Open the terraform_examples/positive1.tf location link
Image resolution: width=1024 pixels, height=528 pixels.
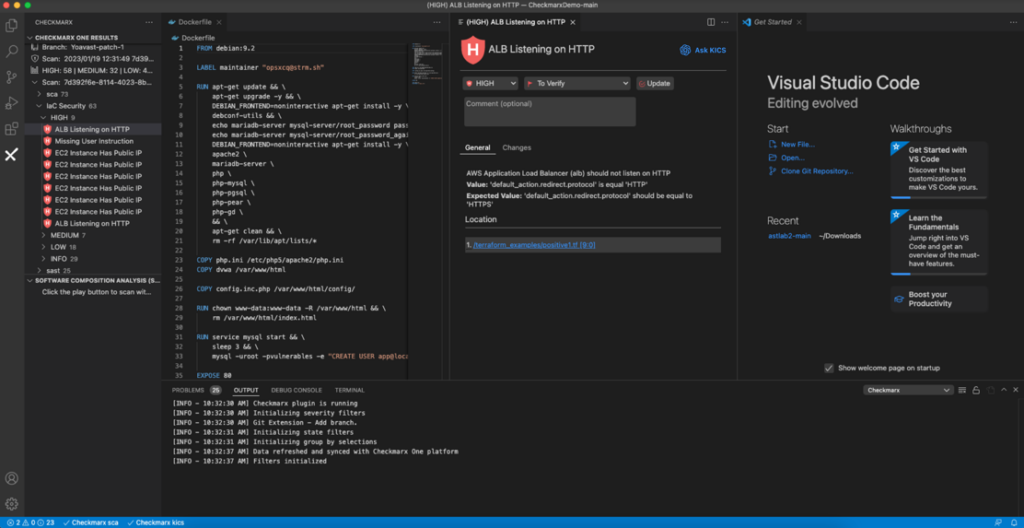[534, 244]
